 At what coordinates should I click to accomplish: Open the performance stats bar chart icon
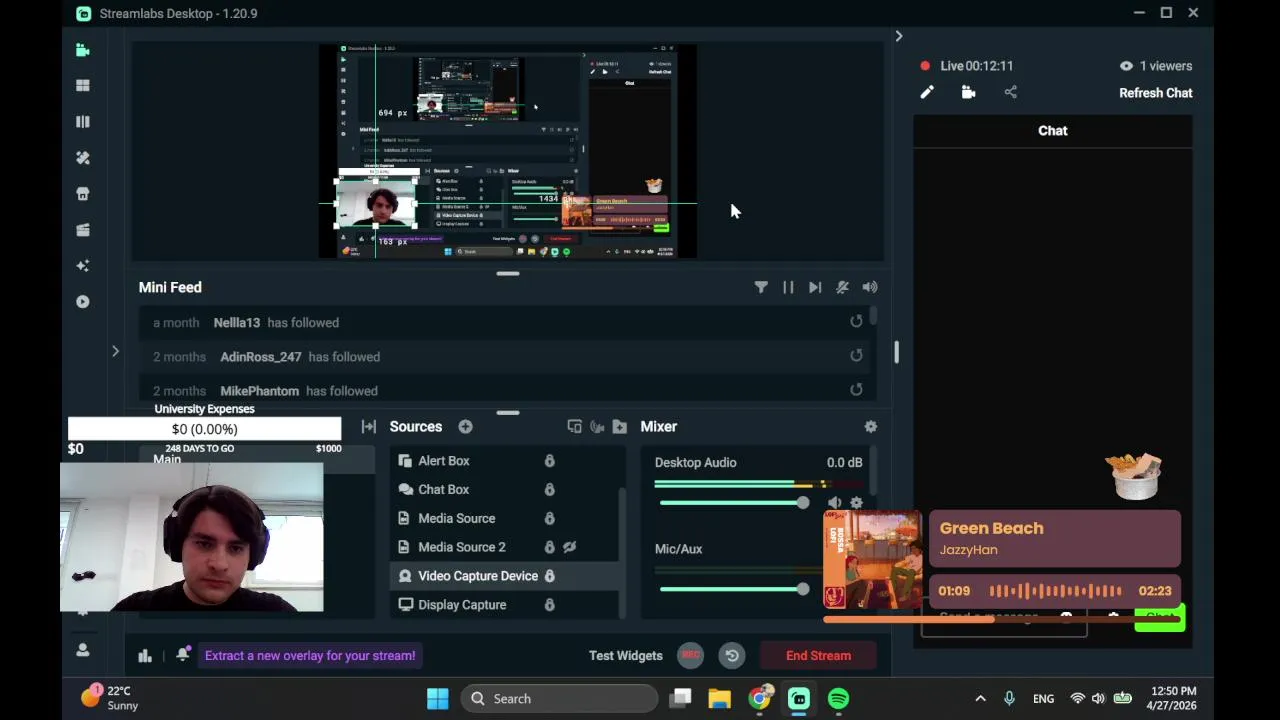click(145, 656)
